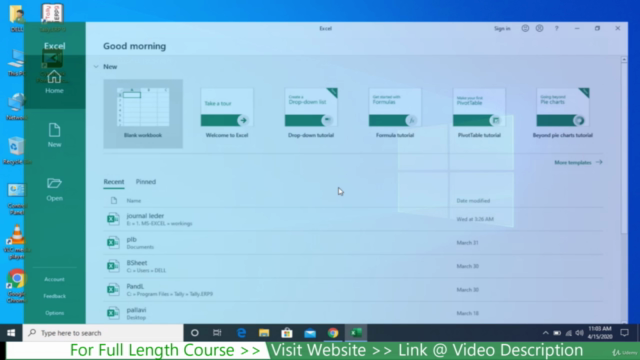Open File Explorer from taskbar
Viewport: 640px width, 360px height.
(264, 333)
